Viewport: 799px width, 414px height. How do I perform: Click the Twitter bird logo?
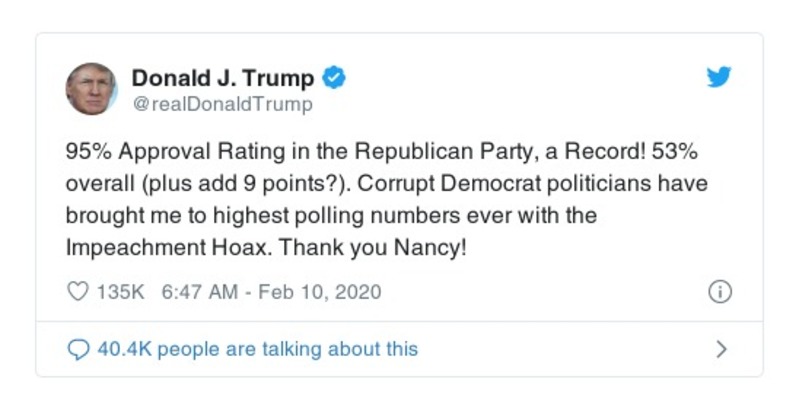719,78
